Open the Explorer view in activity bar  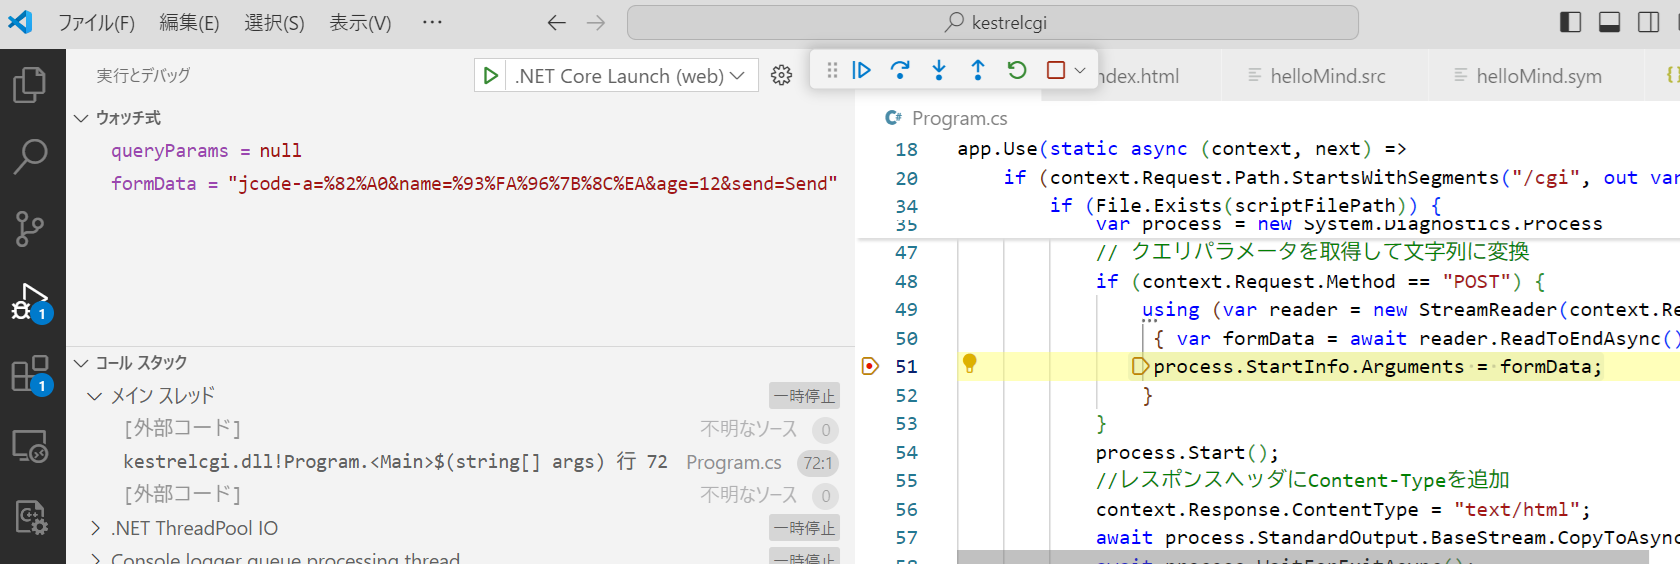[x=30, y=85]
